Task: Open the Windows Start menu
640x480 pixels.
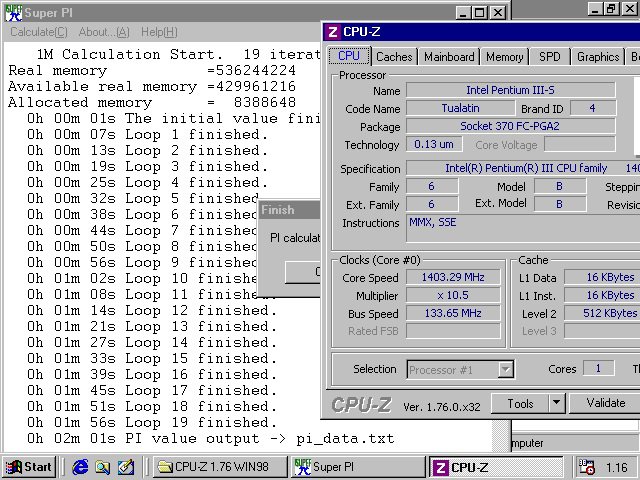Action: point(29,467)
